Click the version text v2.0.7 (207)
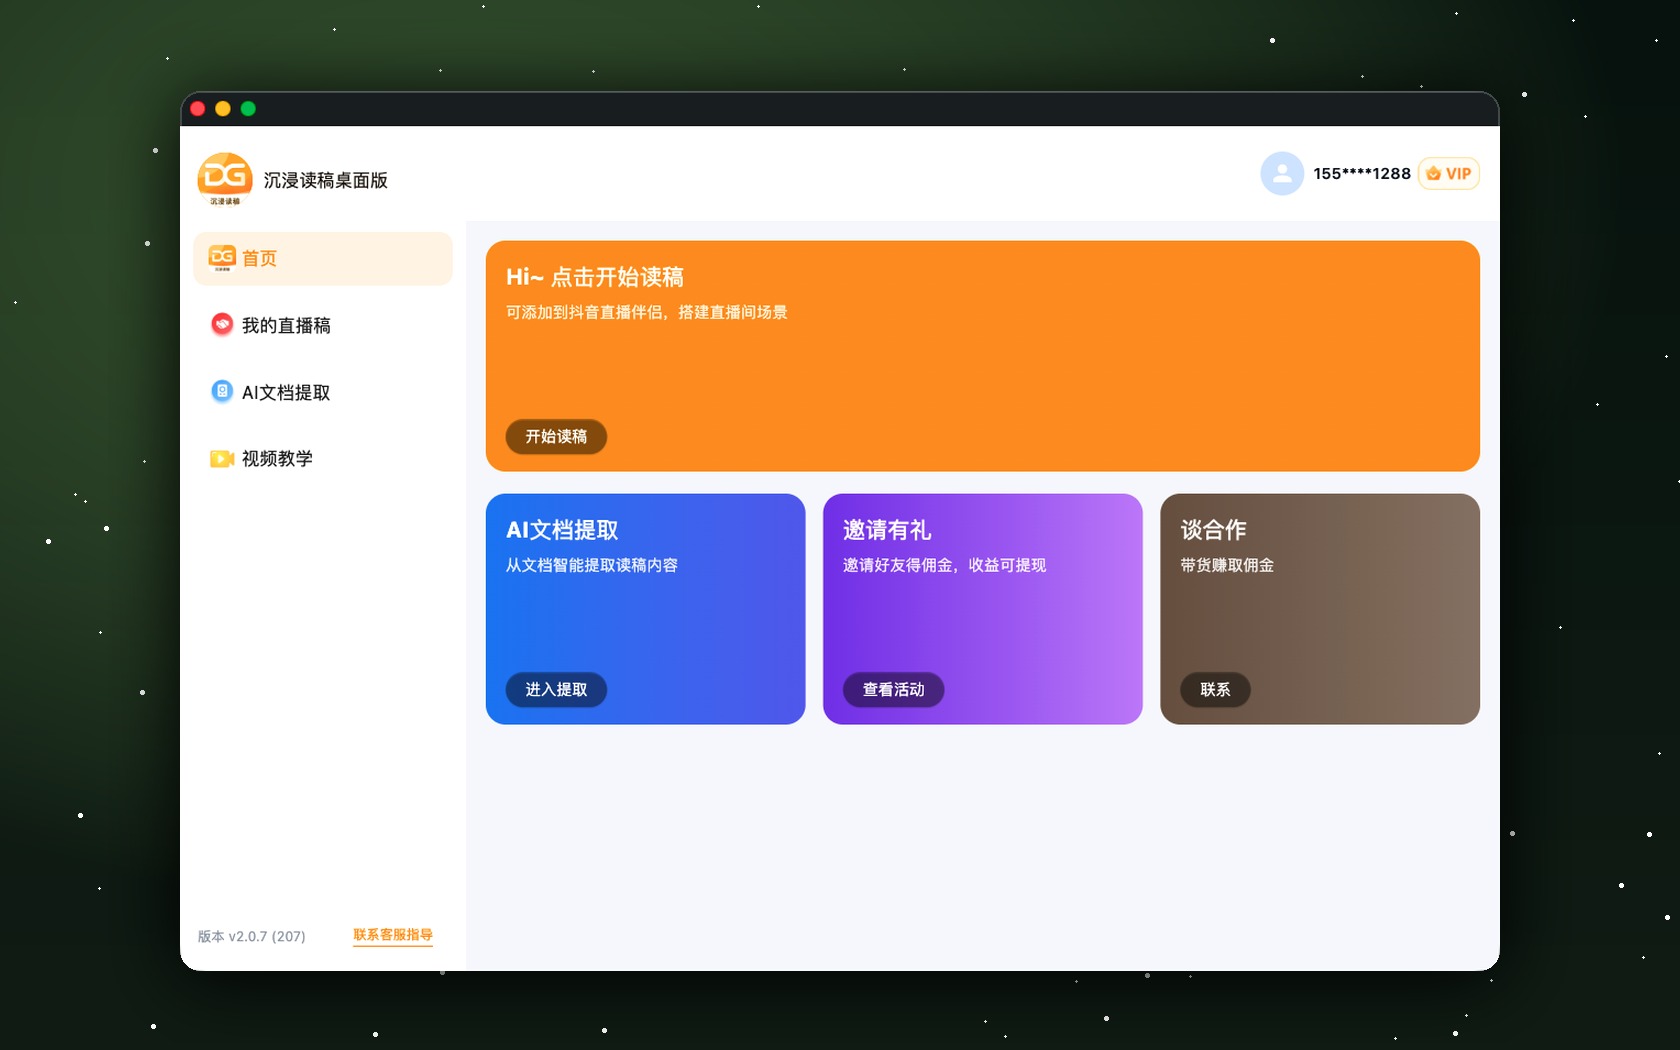The height and width of the screenshot is (1050, 1680). (251, 936)
